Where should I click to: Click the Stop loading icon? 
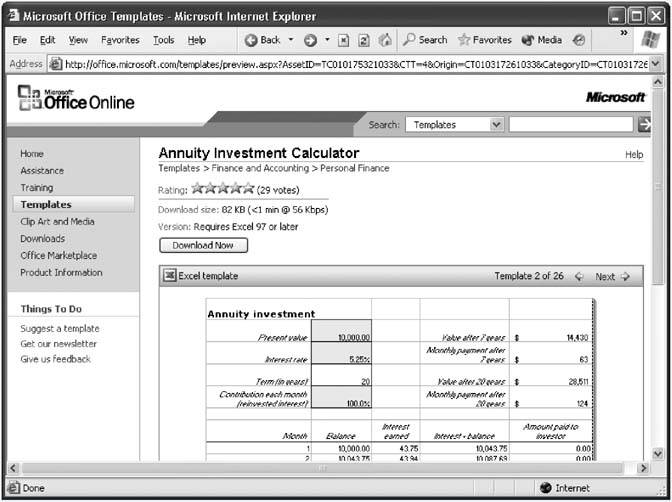343,40
